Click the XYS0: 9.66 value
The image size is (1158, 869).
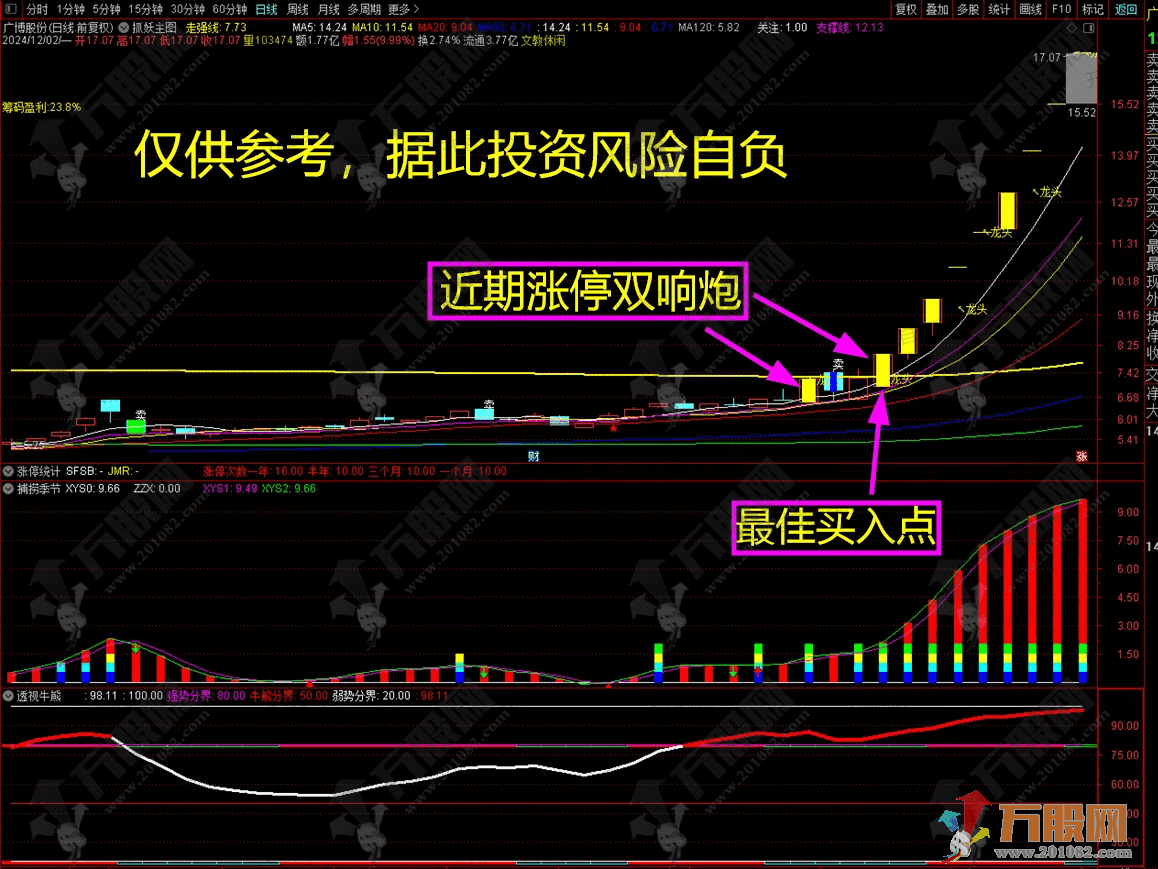click(92, 489)
